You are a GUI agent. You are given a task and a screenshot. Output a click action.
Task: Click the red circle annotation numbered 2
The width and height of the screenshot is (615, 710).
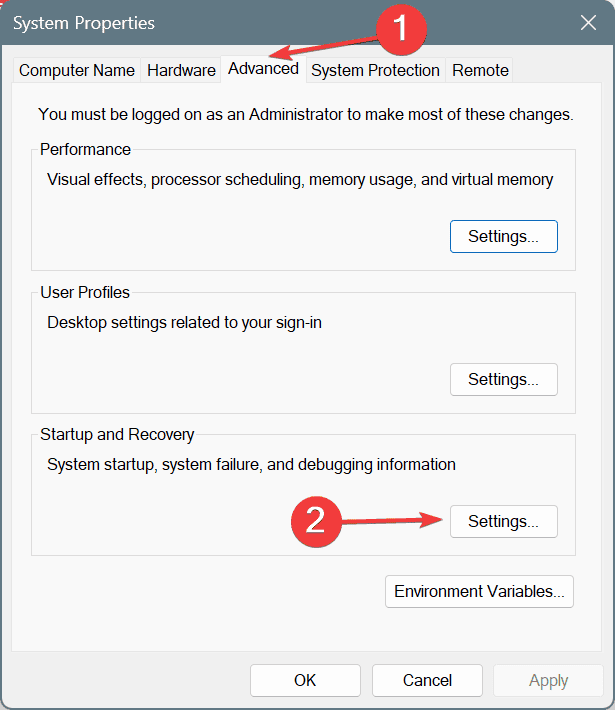point(316,522)
